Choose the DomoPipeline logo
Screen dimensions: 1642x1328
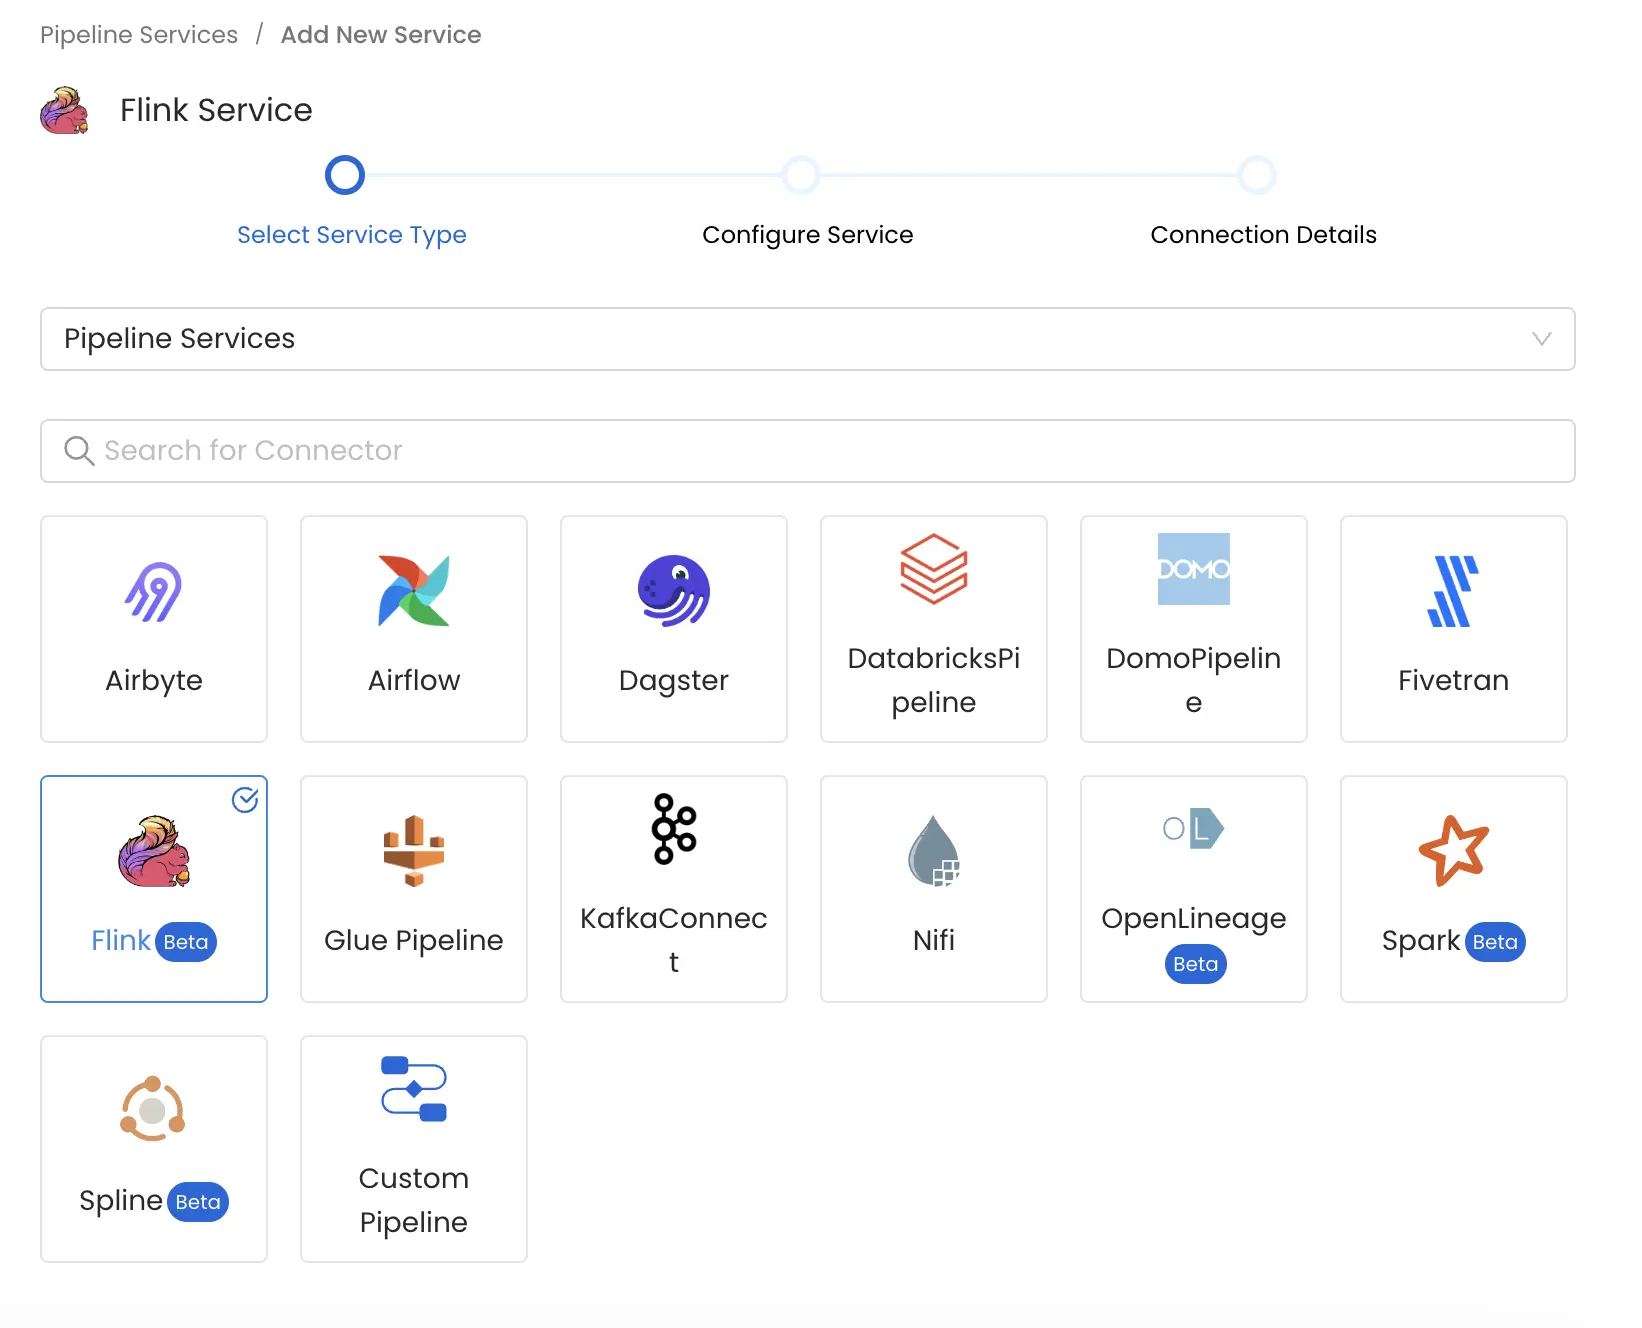pos(1193,569)
